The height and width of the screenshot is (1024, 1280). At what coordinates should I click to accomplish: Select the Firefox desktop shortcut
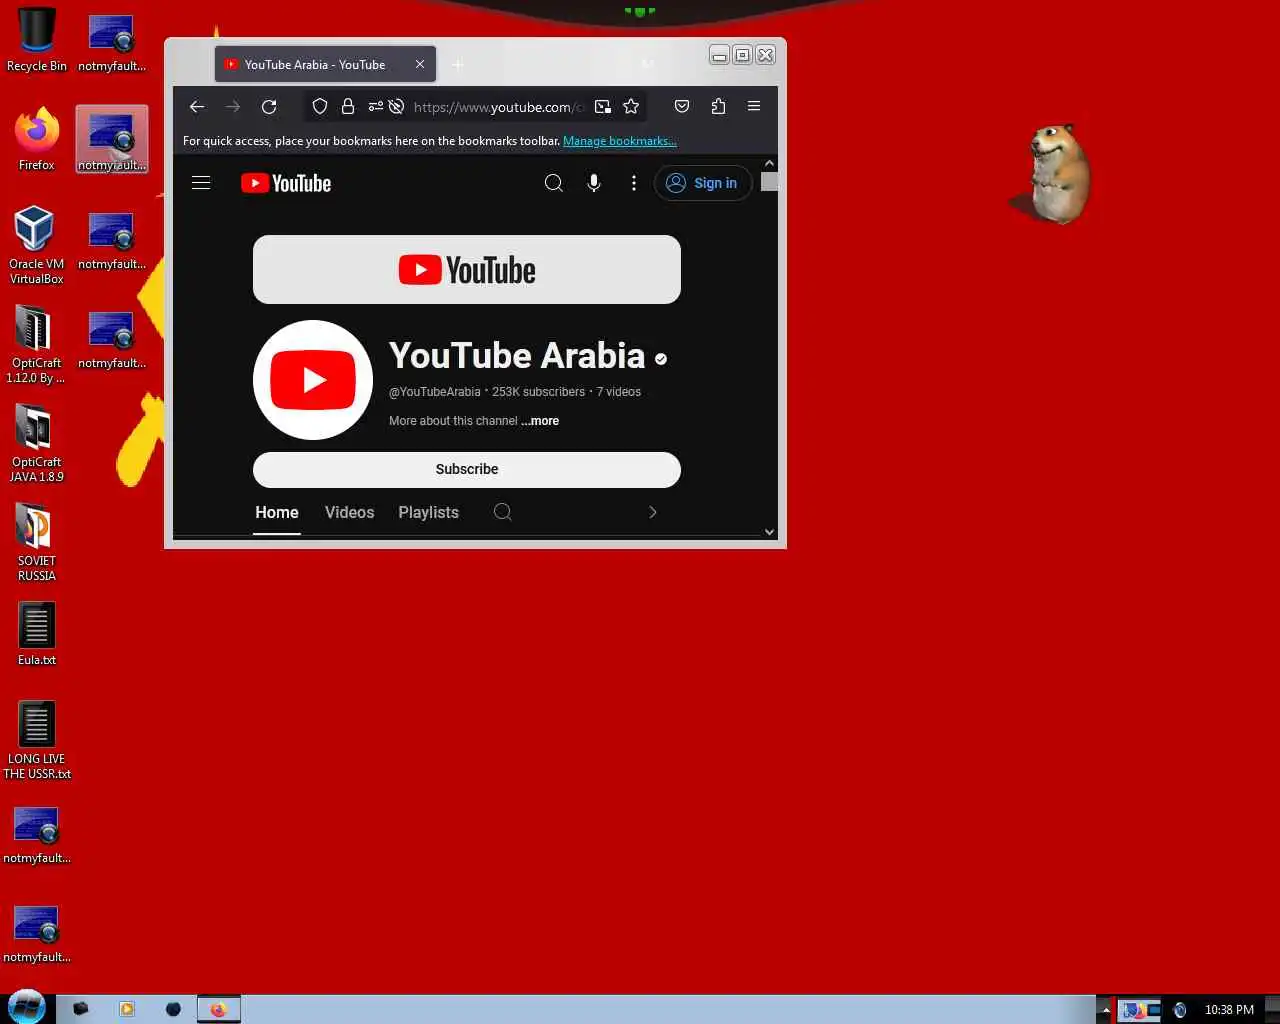(x=37, y=139)
